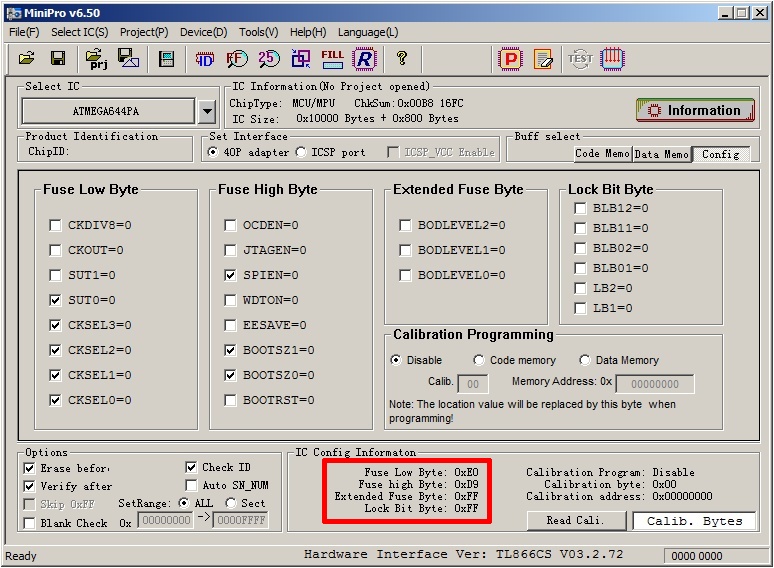Viewport: 774px width, 568px height.
Task: Click the buffer swap/transfer icon
Action: point(301,59)
